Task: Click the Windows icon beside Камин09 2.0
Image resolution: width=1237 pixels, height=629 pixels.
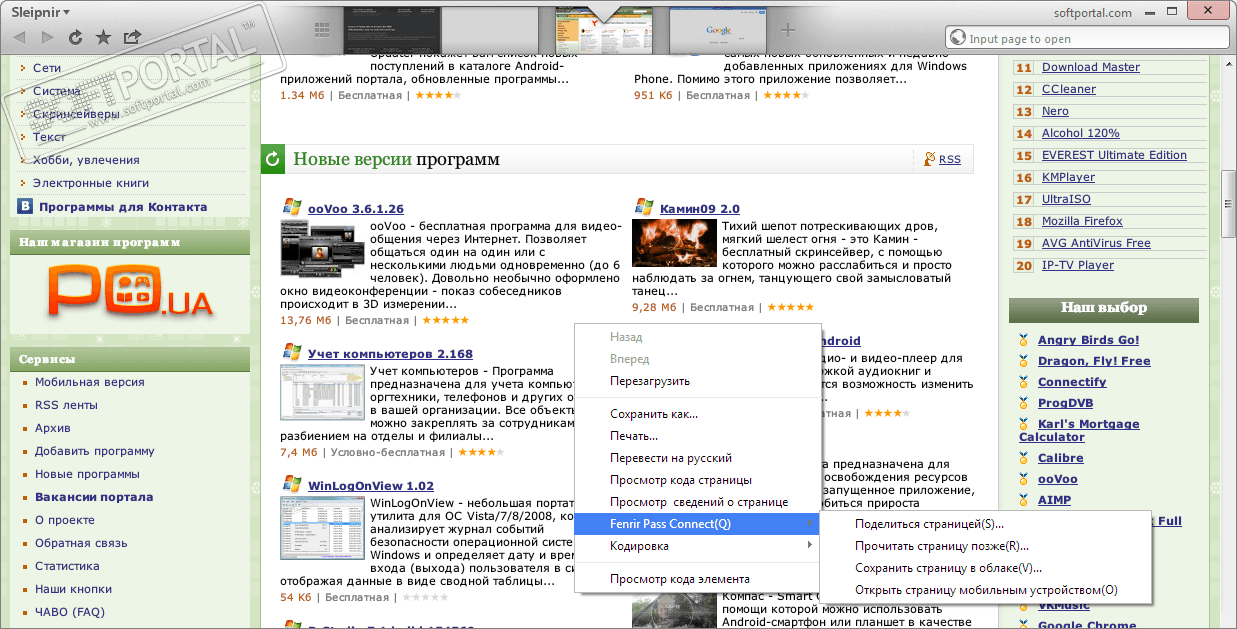Action: [643, 207]
